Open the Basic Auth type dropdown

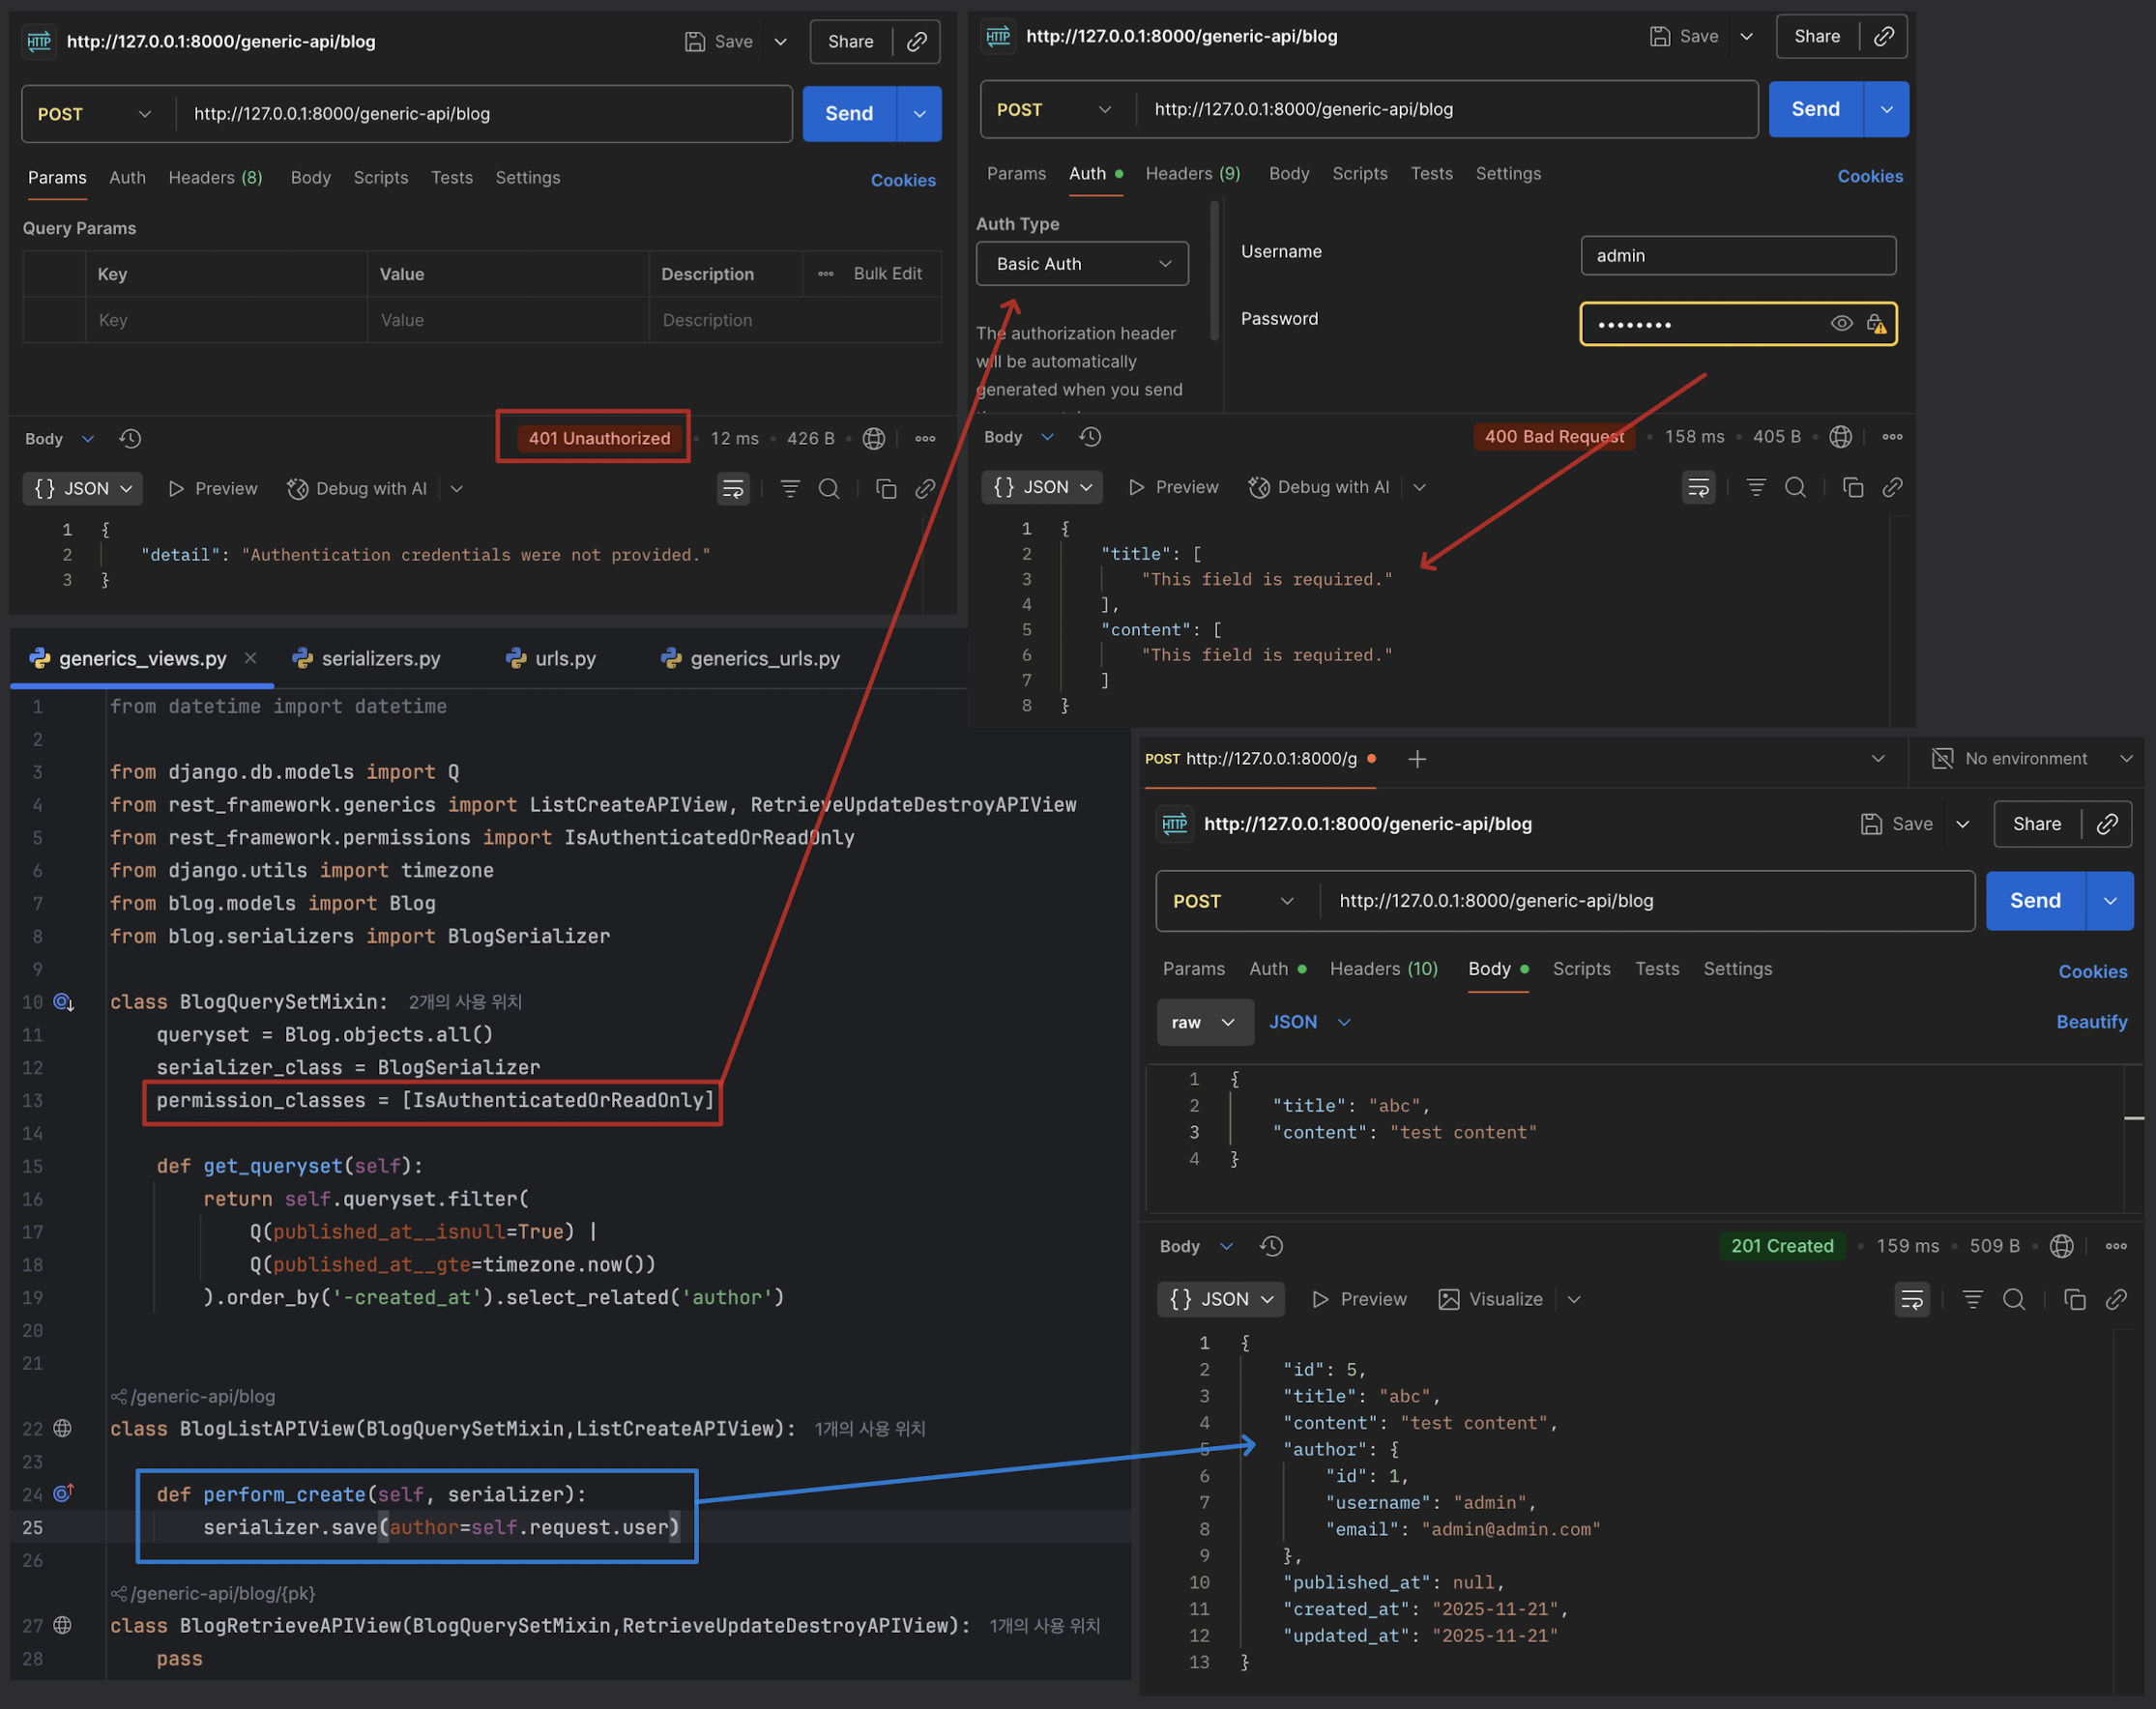[1082, 264]
